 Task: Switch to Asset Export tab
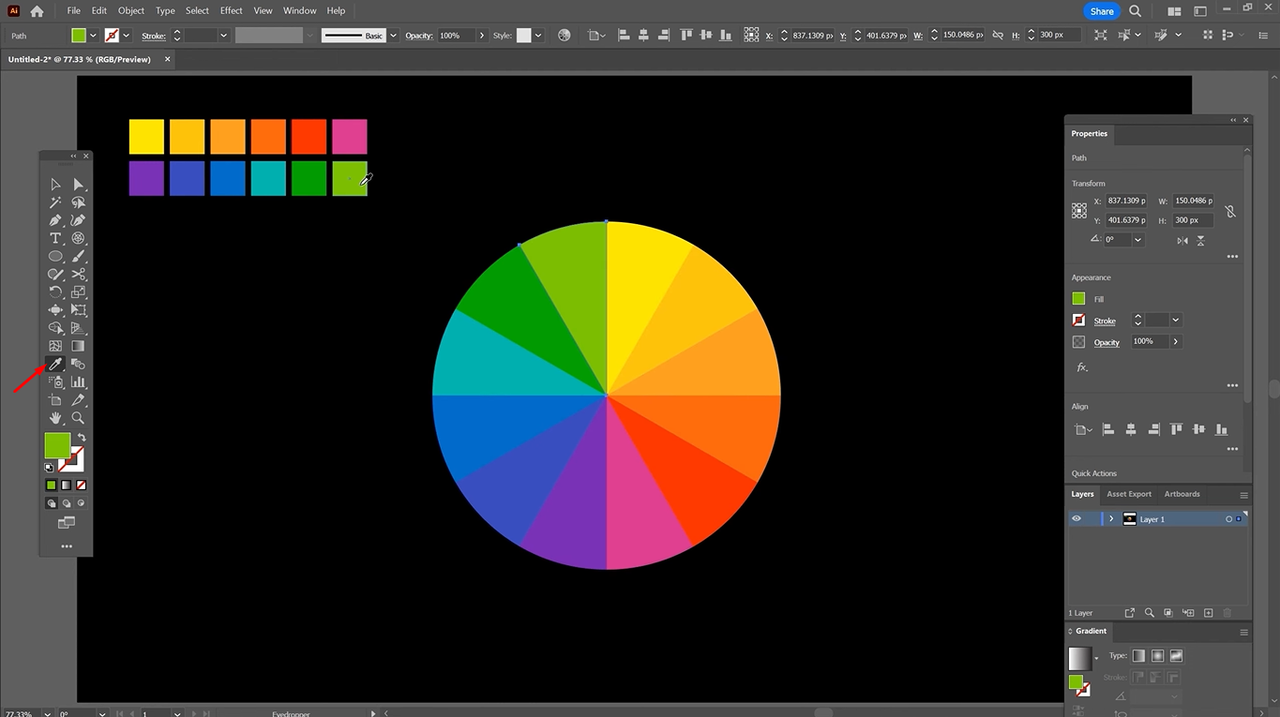[1129, 494]
